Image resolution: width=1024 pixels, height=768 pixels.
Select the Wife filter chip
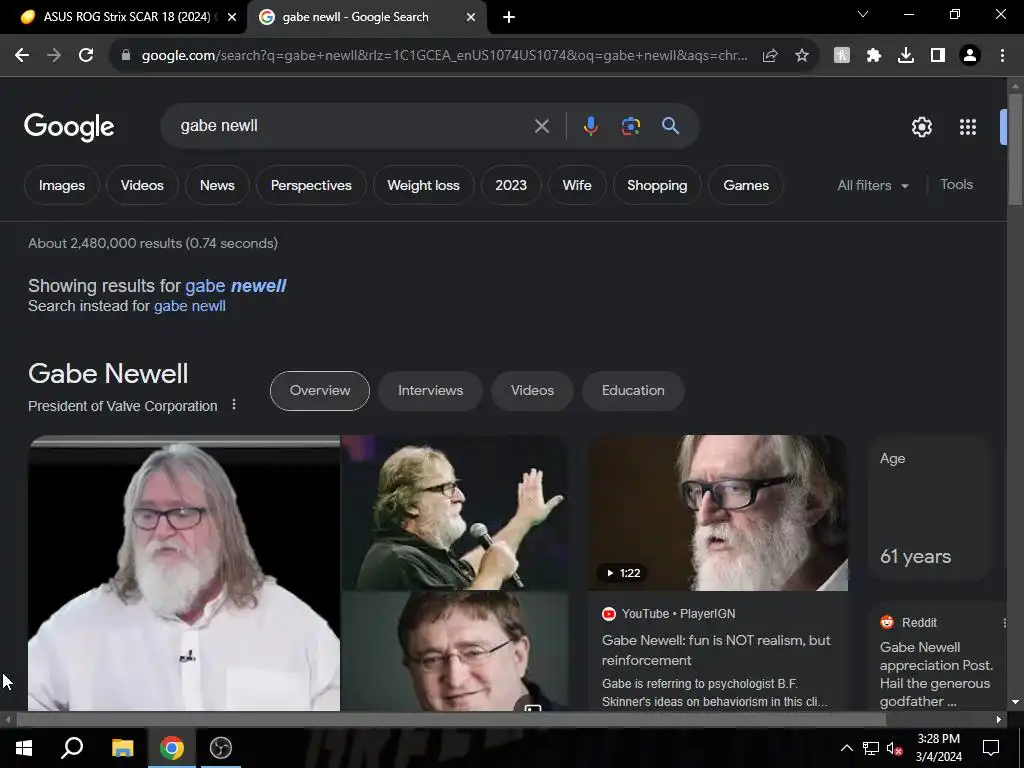pos(577,185)
